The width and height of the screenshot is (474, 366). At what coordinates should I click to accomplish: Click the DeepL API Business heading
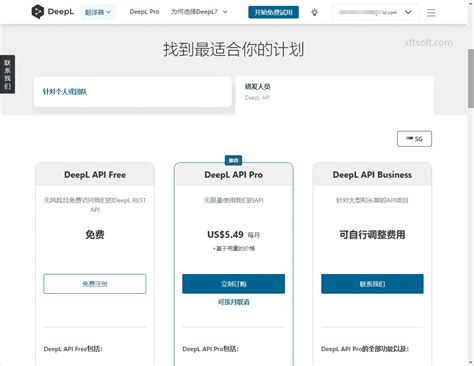click(x=372, y=175)
